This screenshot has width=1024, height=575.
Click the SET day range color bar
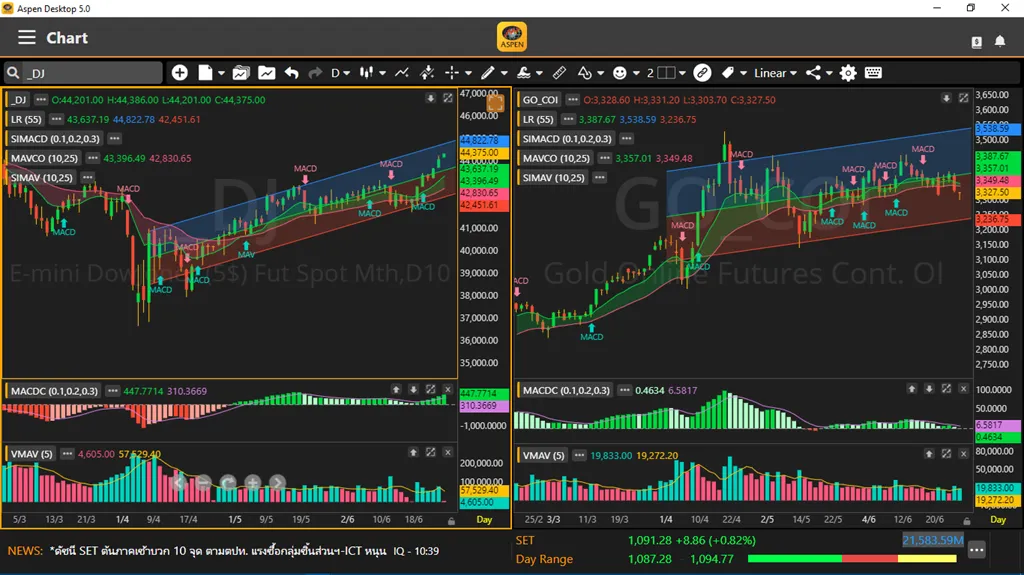(852, 559)
